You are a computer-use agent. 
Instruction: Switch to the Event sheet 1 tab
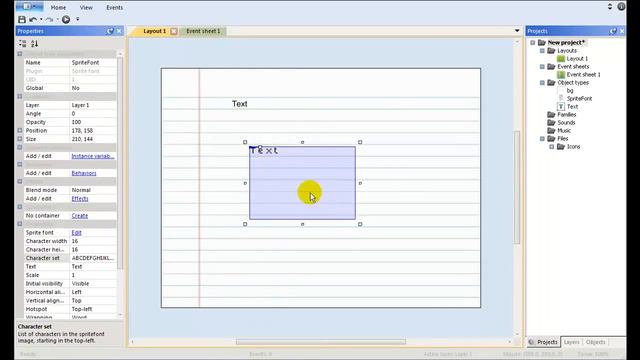click(x=203, y=31)
